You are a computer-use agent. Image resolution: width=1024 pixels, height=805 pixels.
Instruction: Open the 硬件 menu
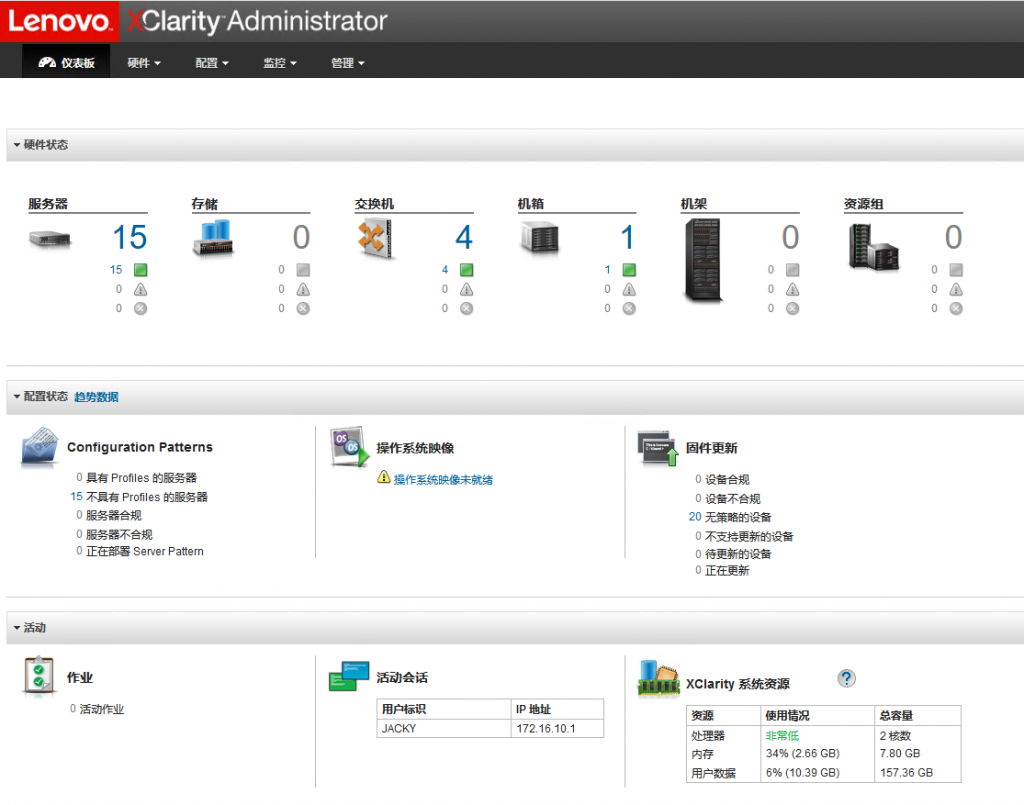click(x=144, y=63)
